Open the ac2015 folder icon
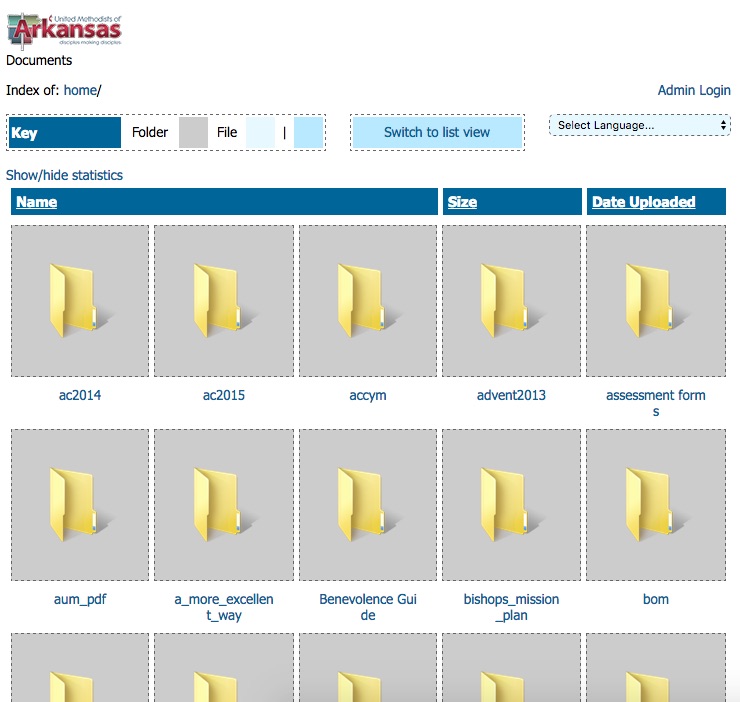This screenshot has width=740, height=702. pos(224,301)
